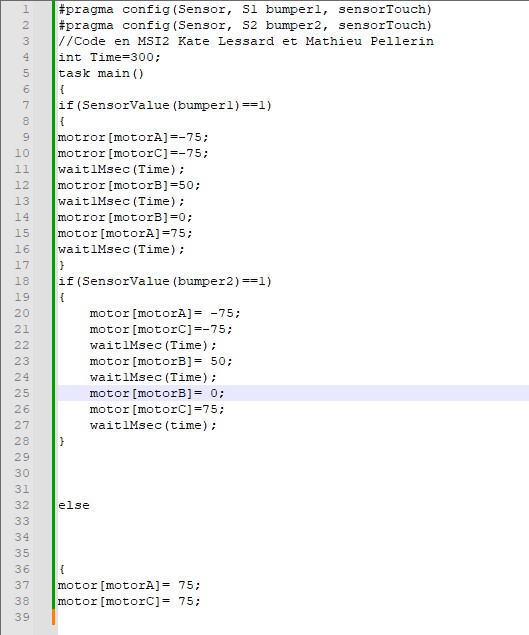The height and width of the screenshot is (635, 529).
Task: Click the if(SensorValue(bumper1)==1) statement
Action: pos(165,105)
